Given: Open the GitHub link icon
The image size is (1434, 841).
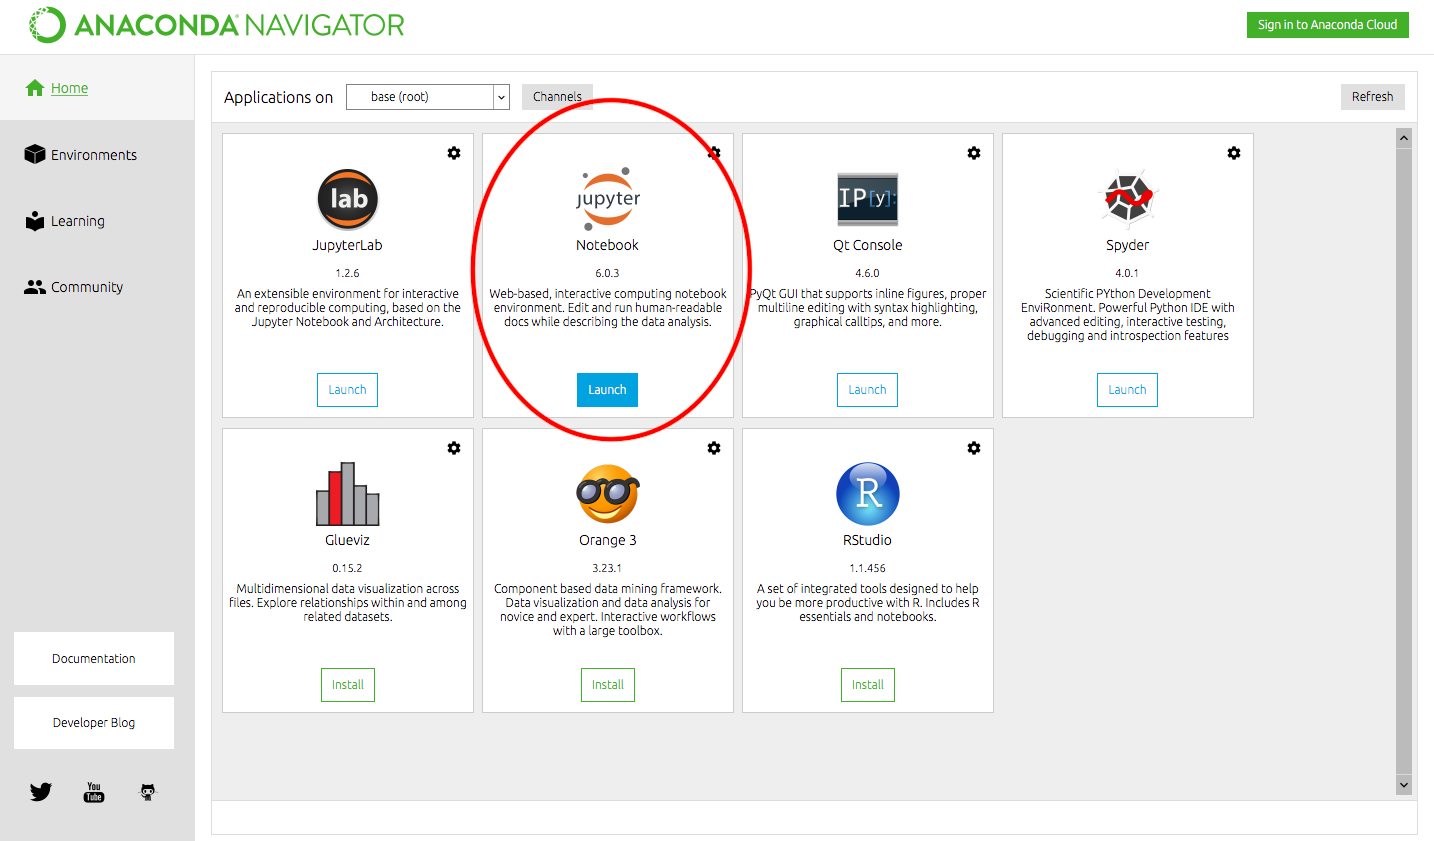Looking at the screenshot, I should click(x=148, y=792).
